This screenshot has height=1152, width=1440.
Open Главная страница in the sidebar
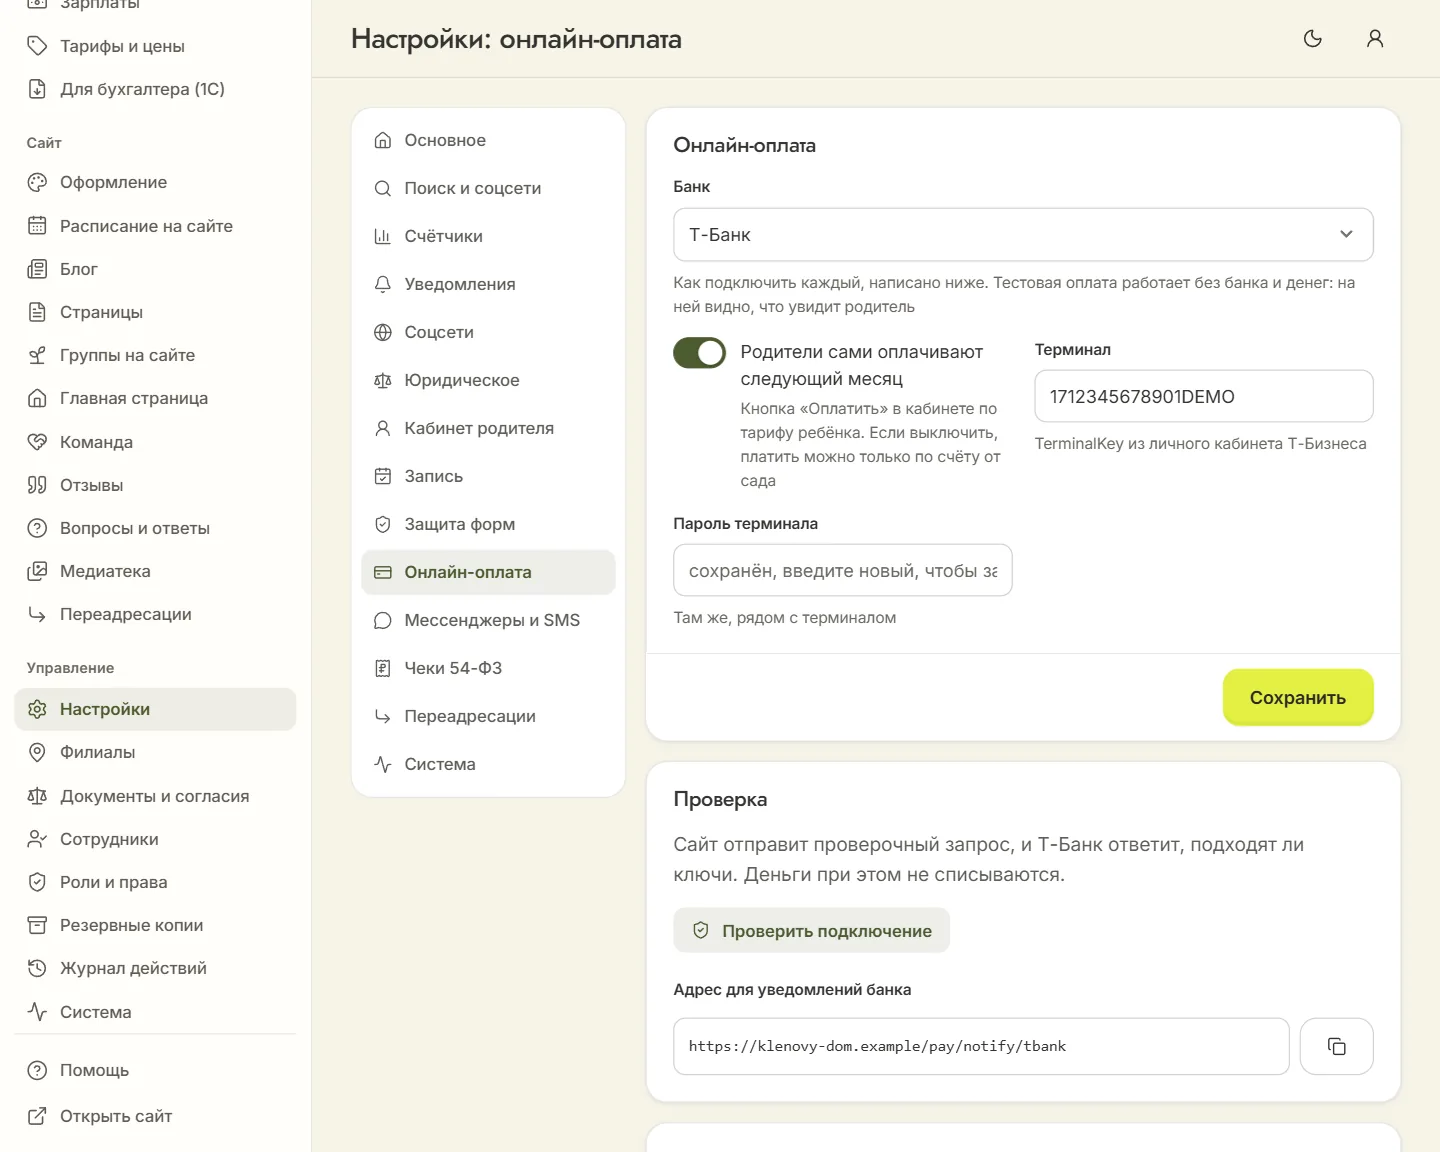(x=155, y=398)
